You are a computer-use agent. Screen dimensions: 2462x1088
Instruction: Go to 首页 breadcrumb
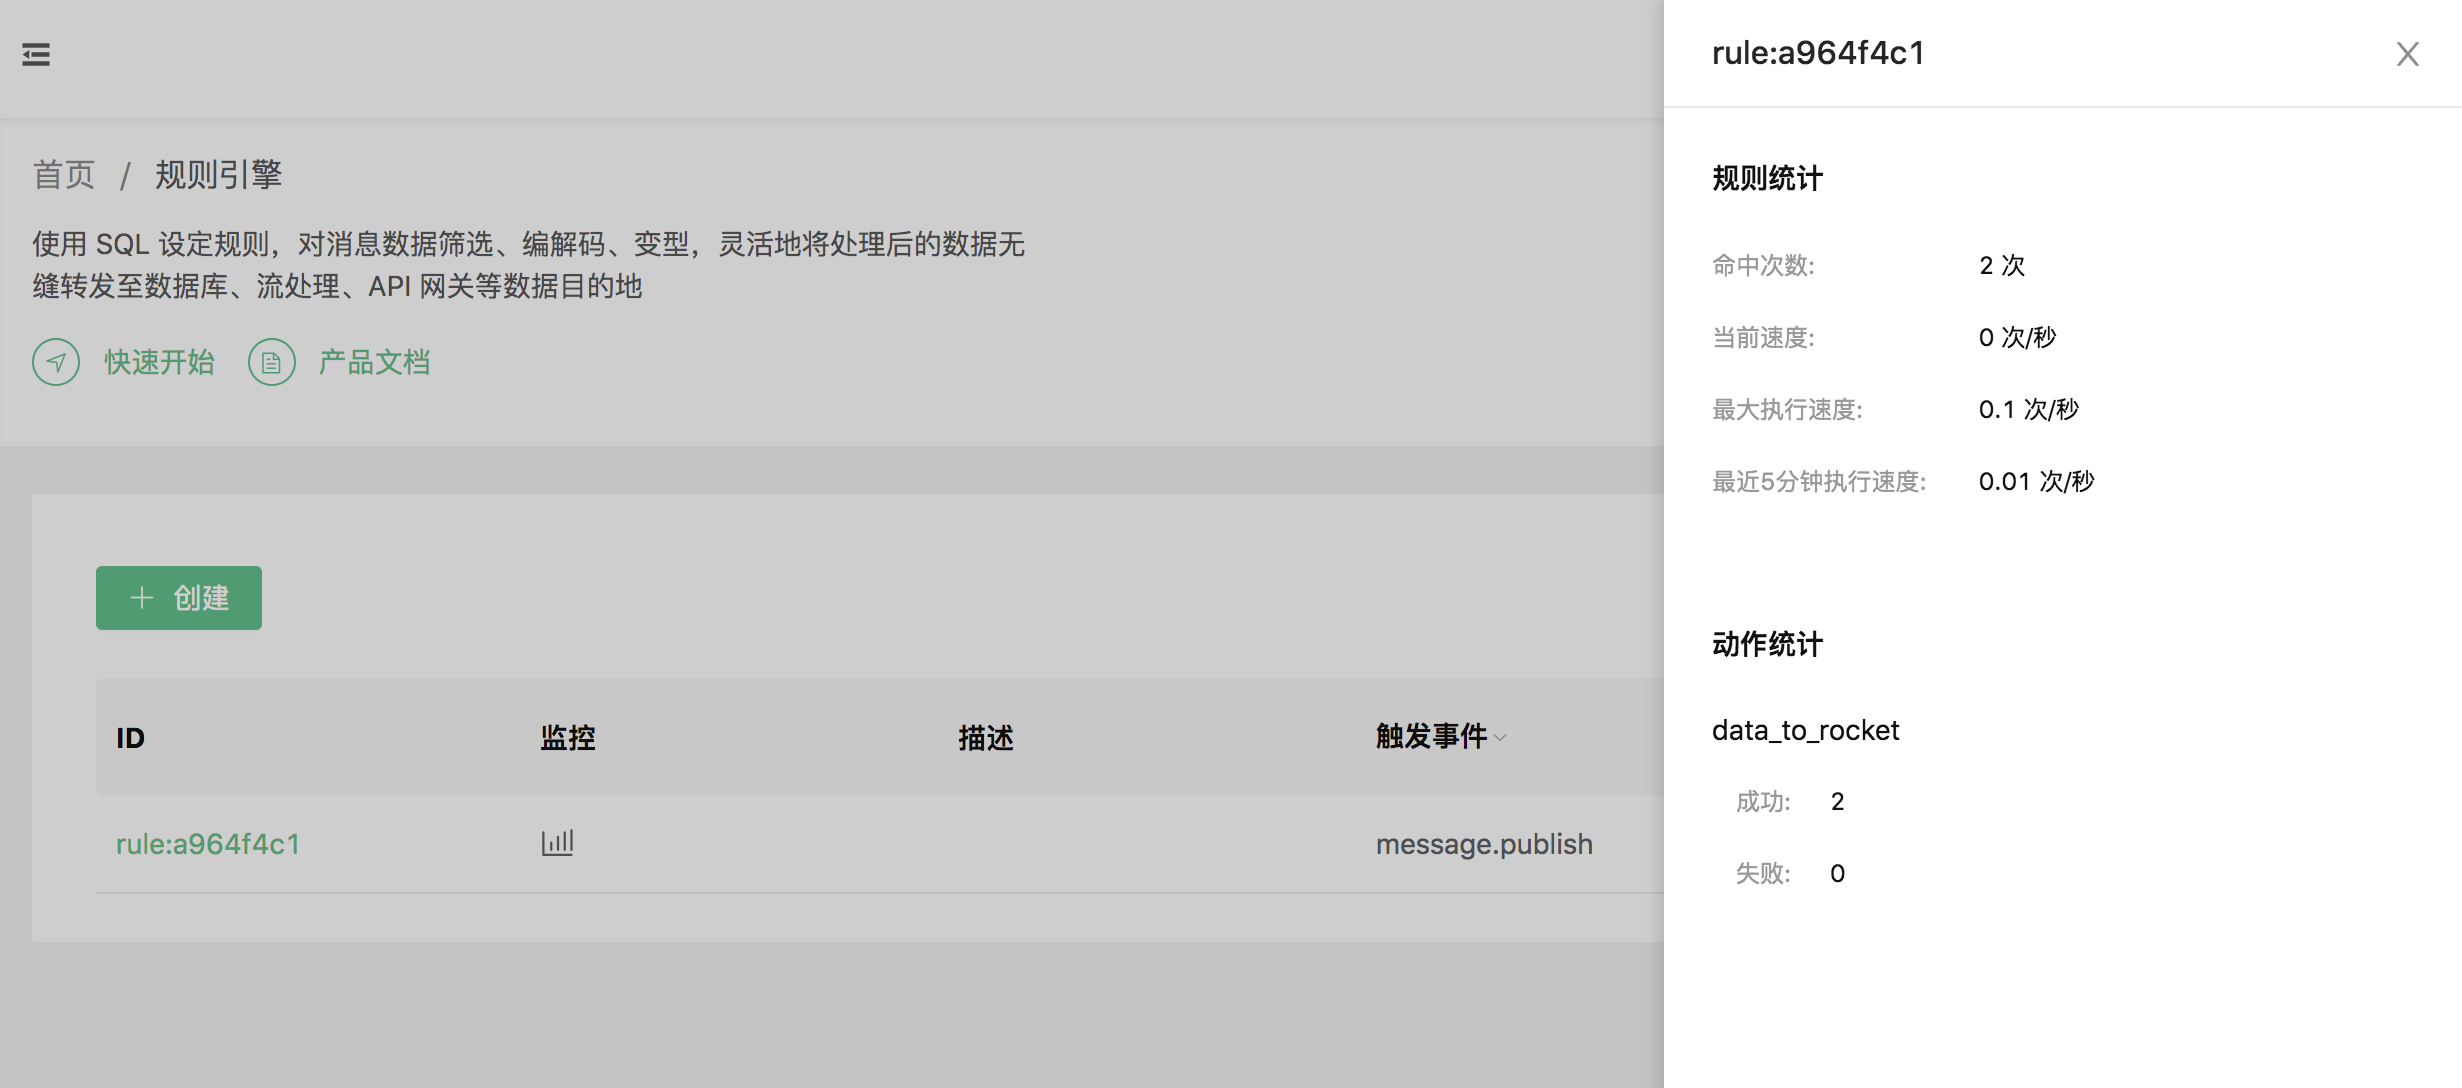(x=64, y=175)
